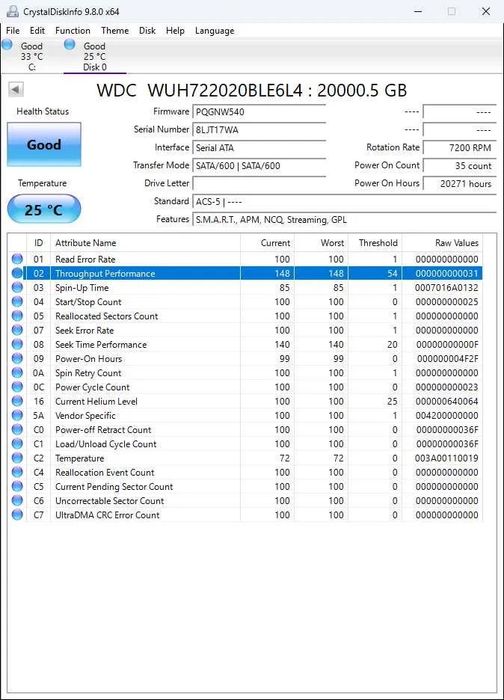Click the Standard field ACS-5
Image resolution: width=504 pixels, height=700 pixels.
pos(344,202)
